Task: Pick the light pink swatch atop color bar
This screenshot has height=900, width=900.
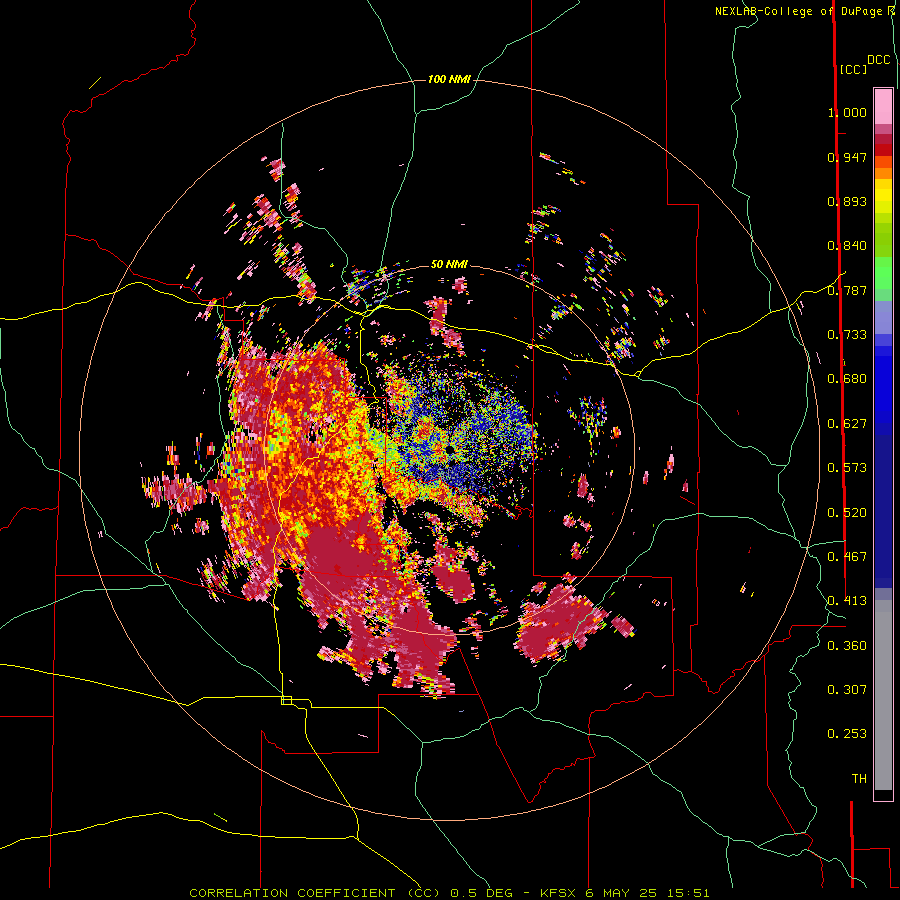Action: 883,106
